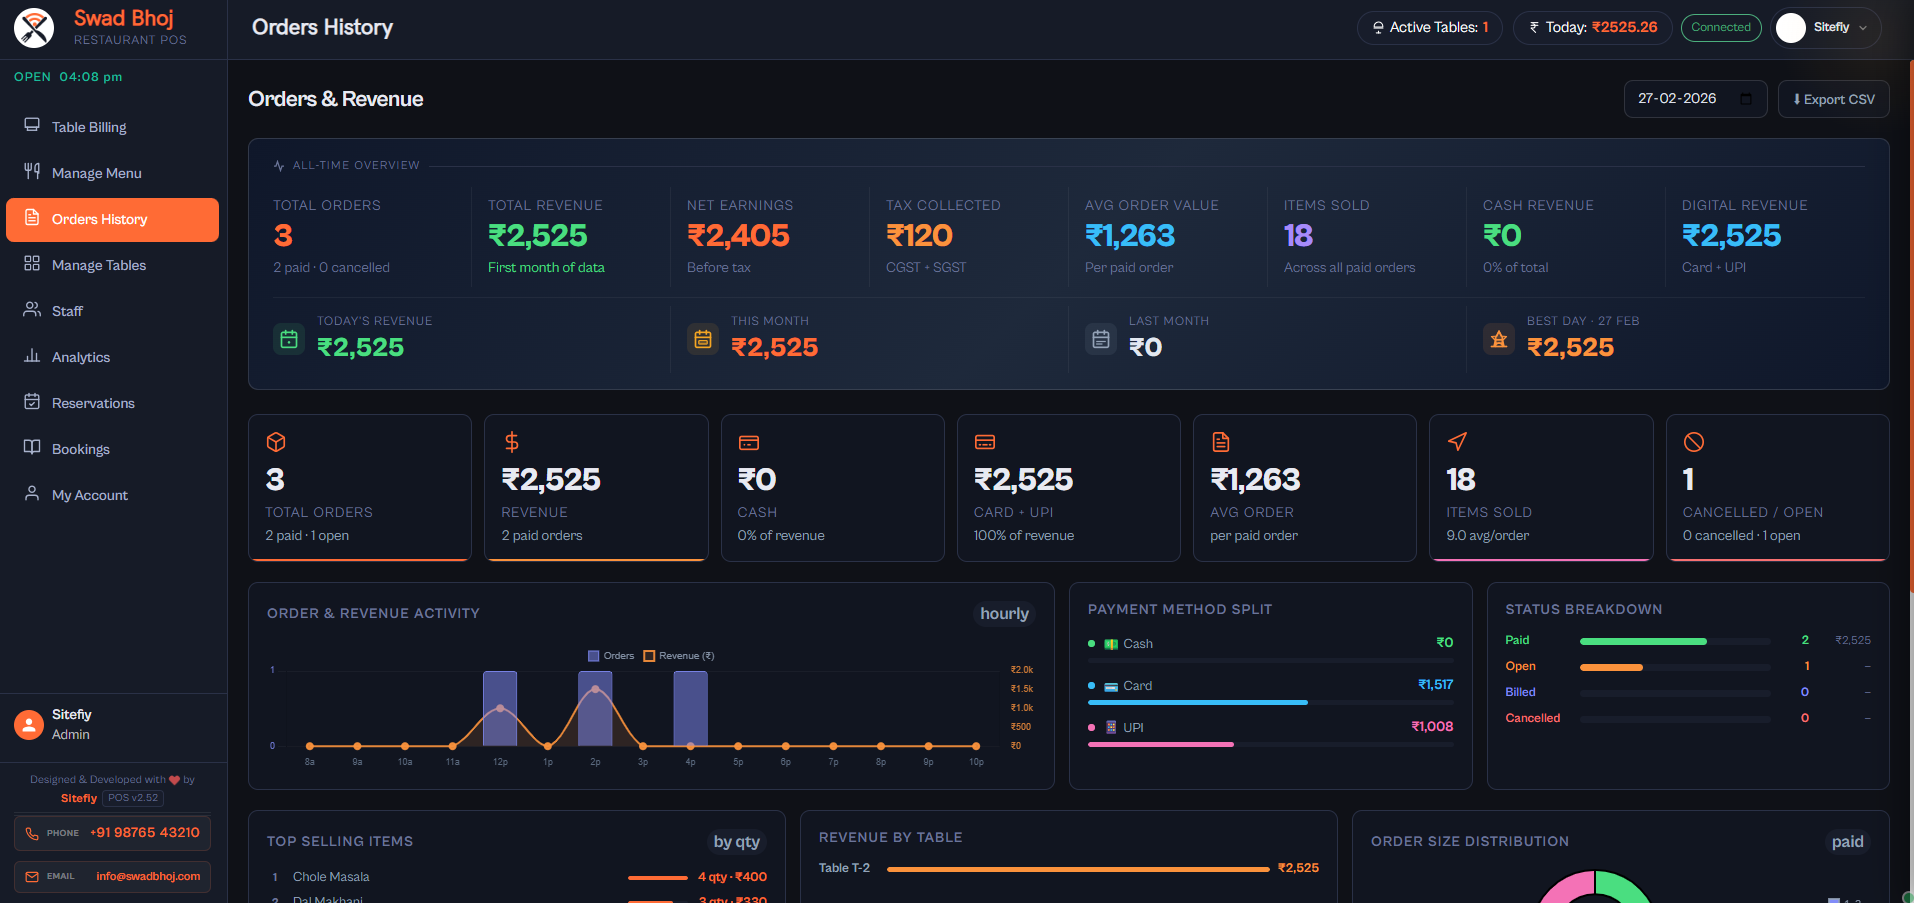Screen dimensions: 1914x903
Task: Click the Reservations calendar icon
Action: coord(32,402)
